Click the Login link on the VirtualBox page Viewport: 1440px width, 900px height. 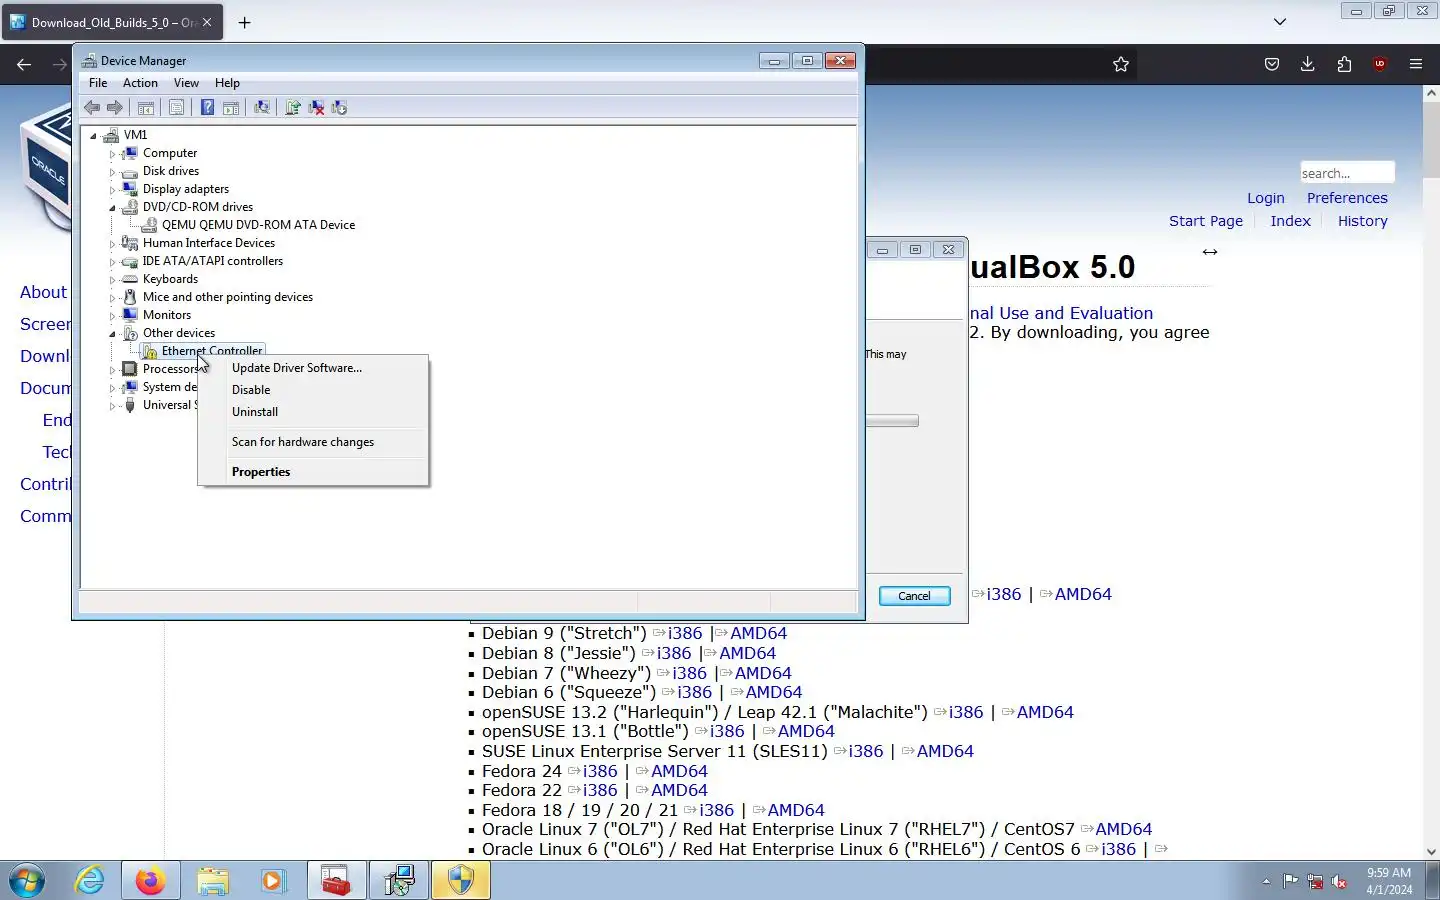pos(1265,198)
